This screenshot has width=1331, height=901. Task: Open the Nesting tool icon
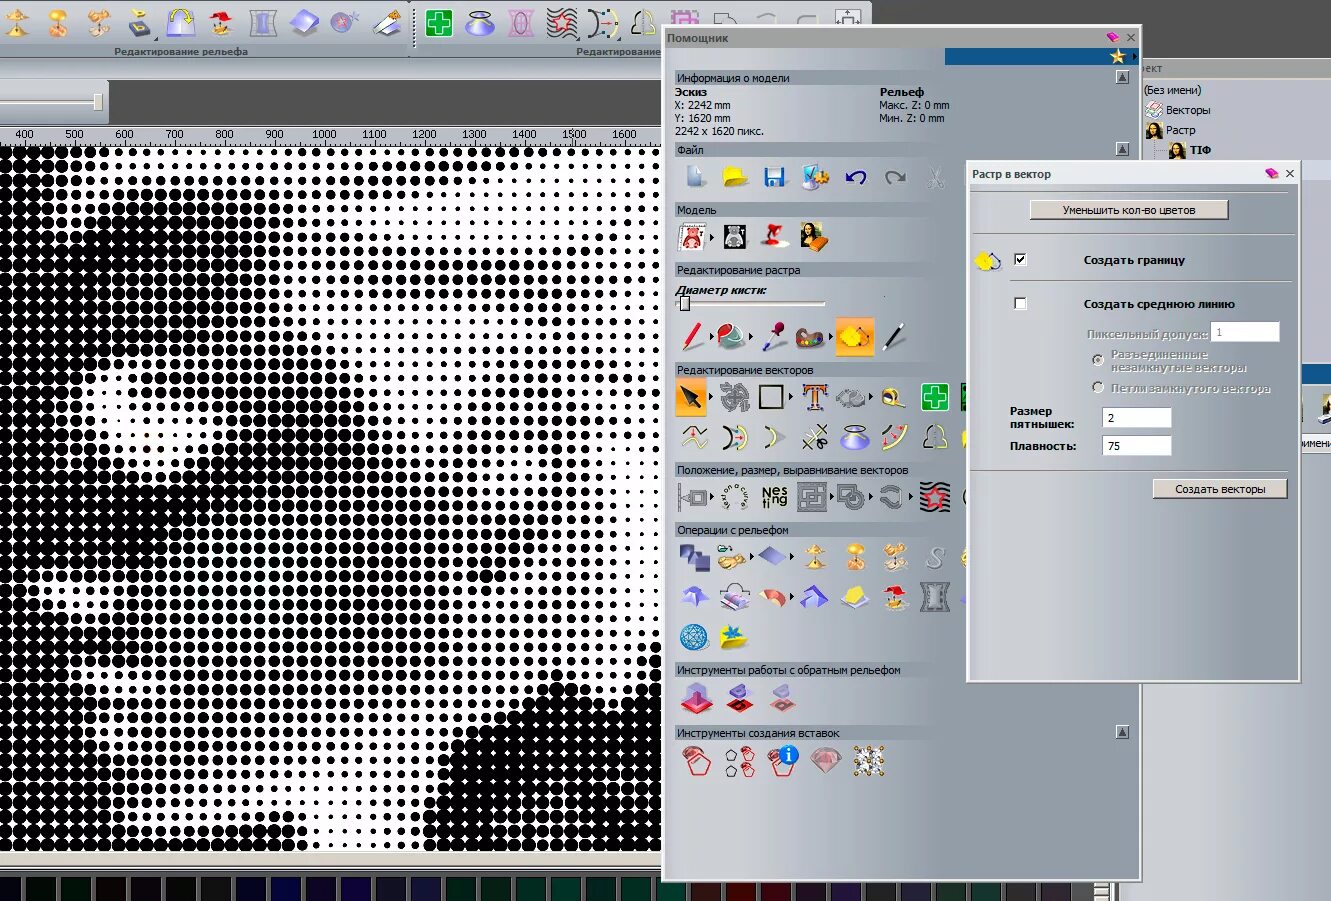775,496
